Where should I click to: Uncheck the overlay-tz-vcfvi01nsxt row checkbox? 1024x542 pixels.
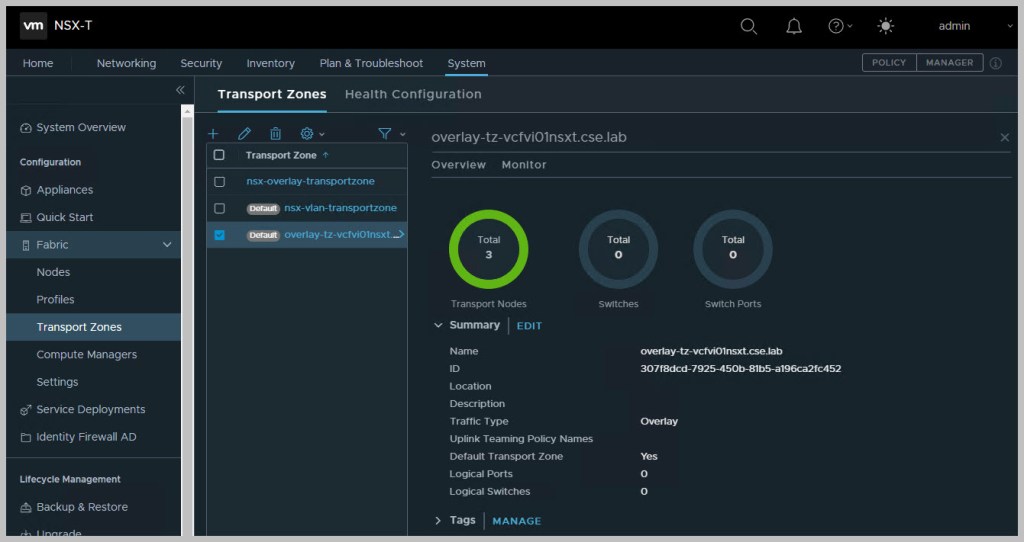(x=219, y=235)
